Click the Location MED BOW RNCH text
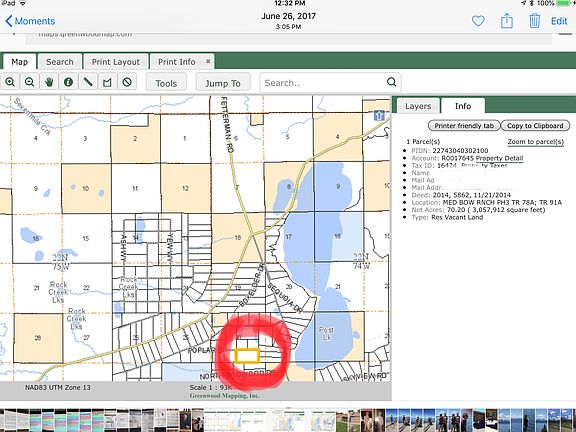The height and width of the screenshot is (432, 576). point(502,202)
